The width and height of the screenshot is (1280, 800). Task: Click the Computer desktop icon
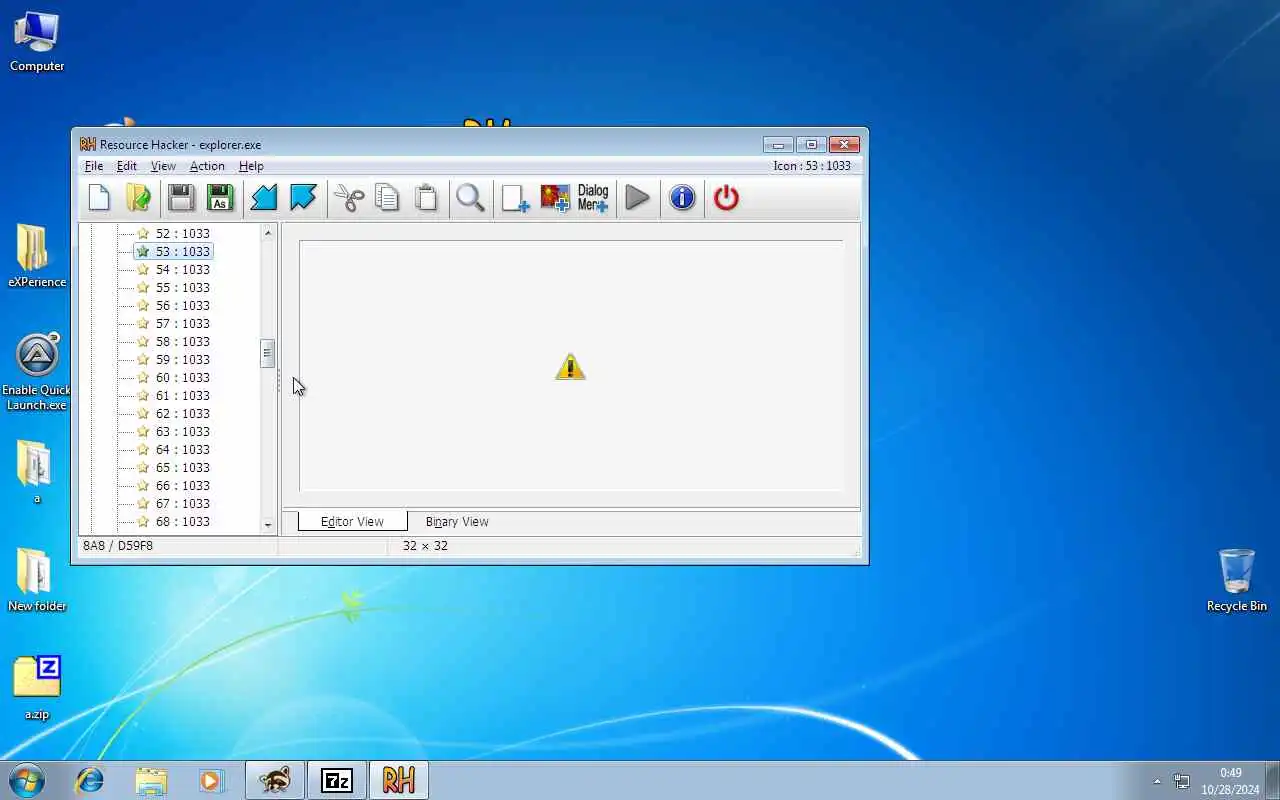37,42
